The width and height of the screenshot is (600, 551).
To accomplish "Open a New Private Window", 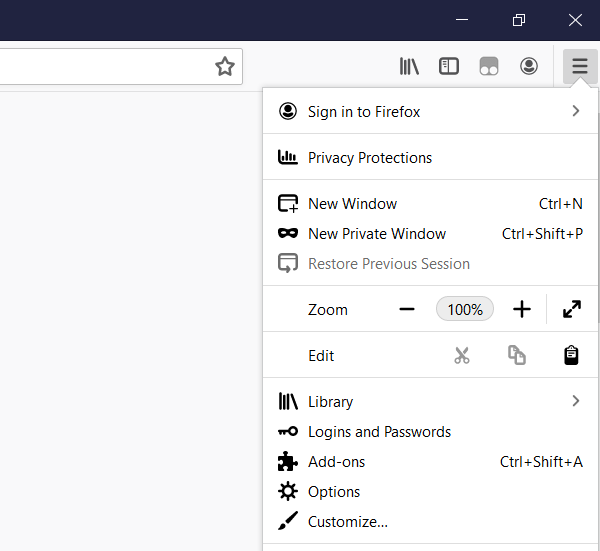I will click(430, 233).
